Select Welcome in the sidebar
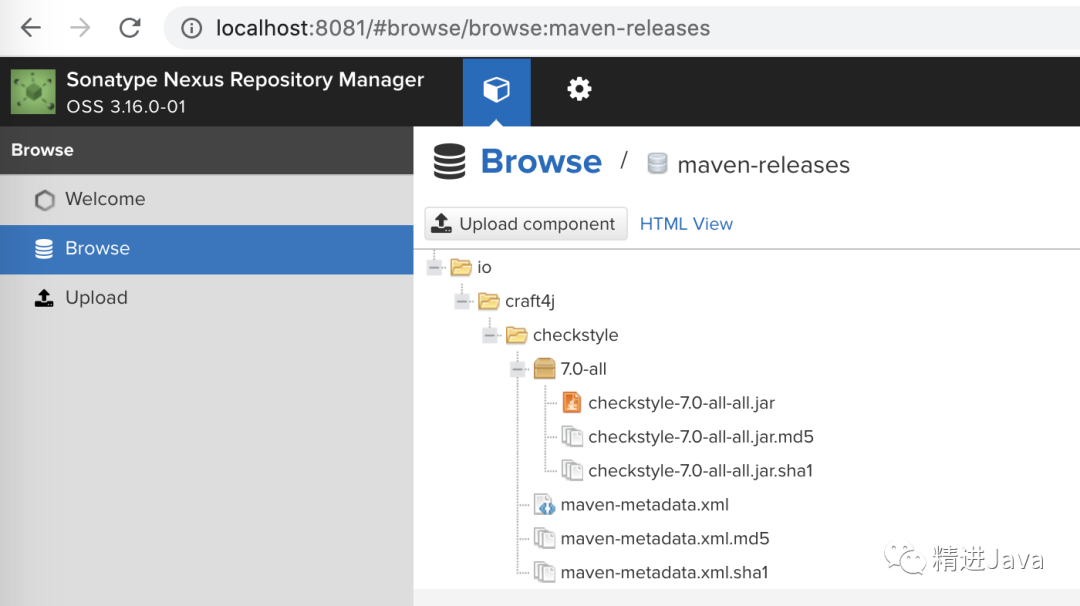 pos(105,199)
